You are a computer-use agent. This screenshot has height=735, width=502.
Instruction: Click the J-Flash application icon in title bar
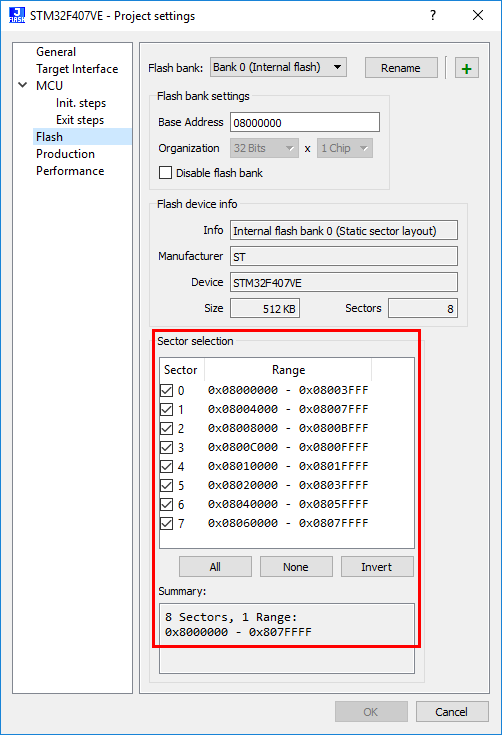click(x=17, y=15)
